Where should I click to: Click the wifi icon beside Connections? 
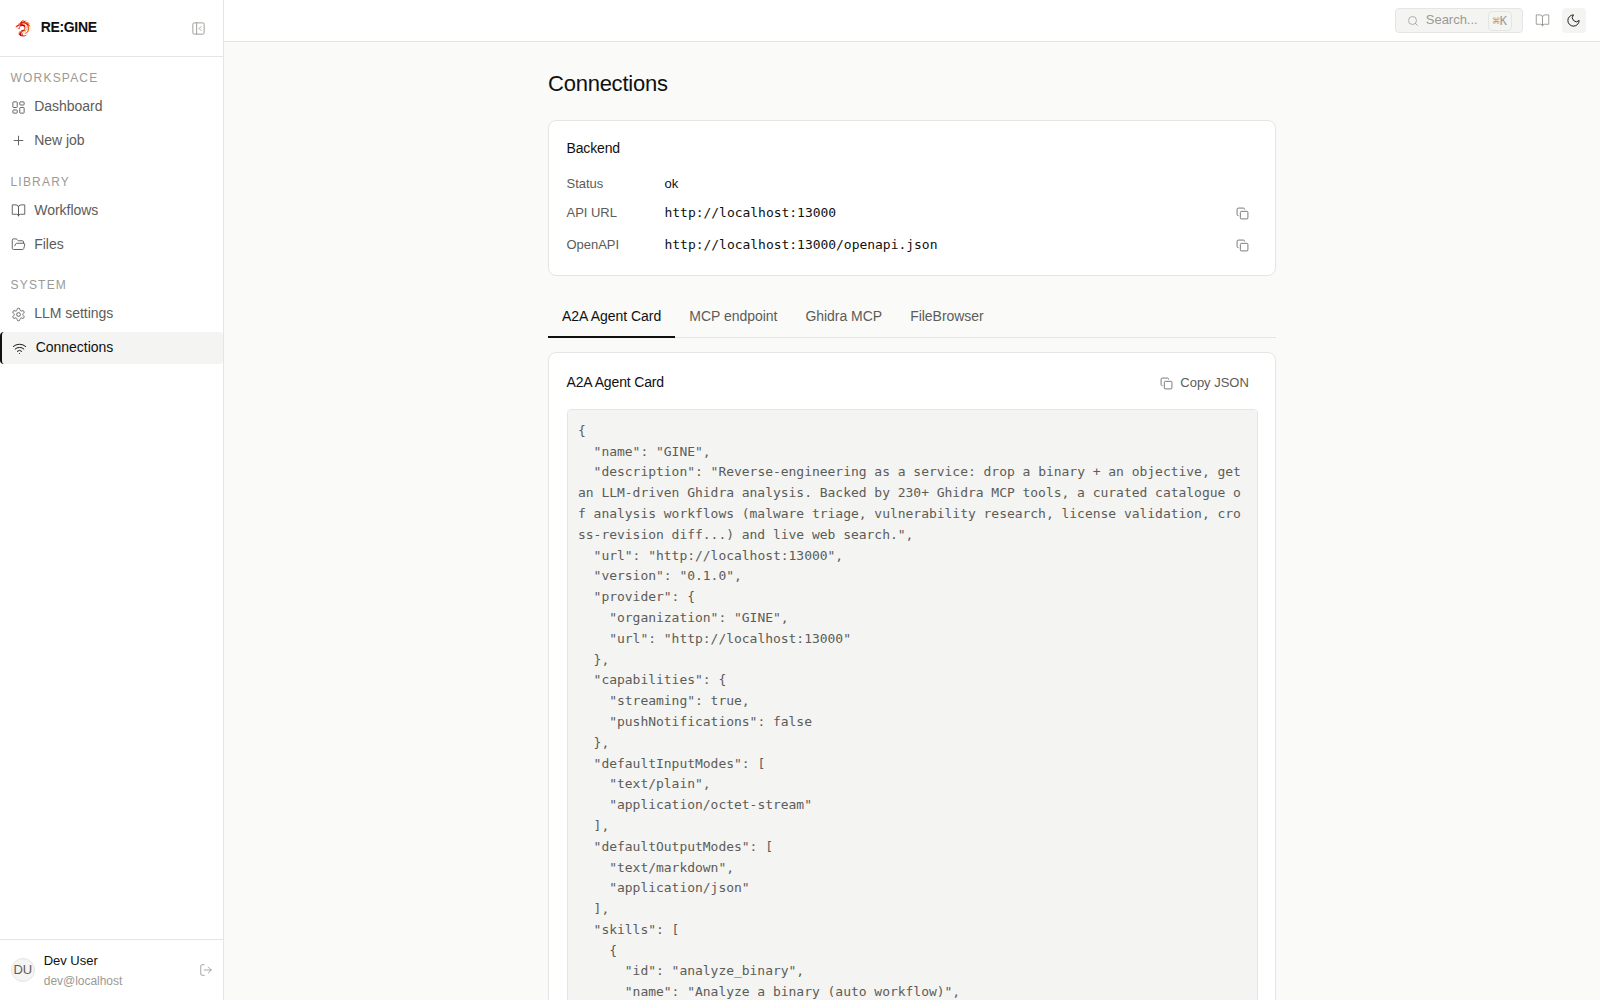[19, 348]
